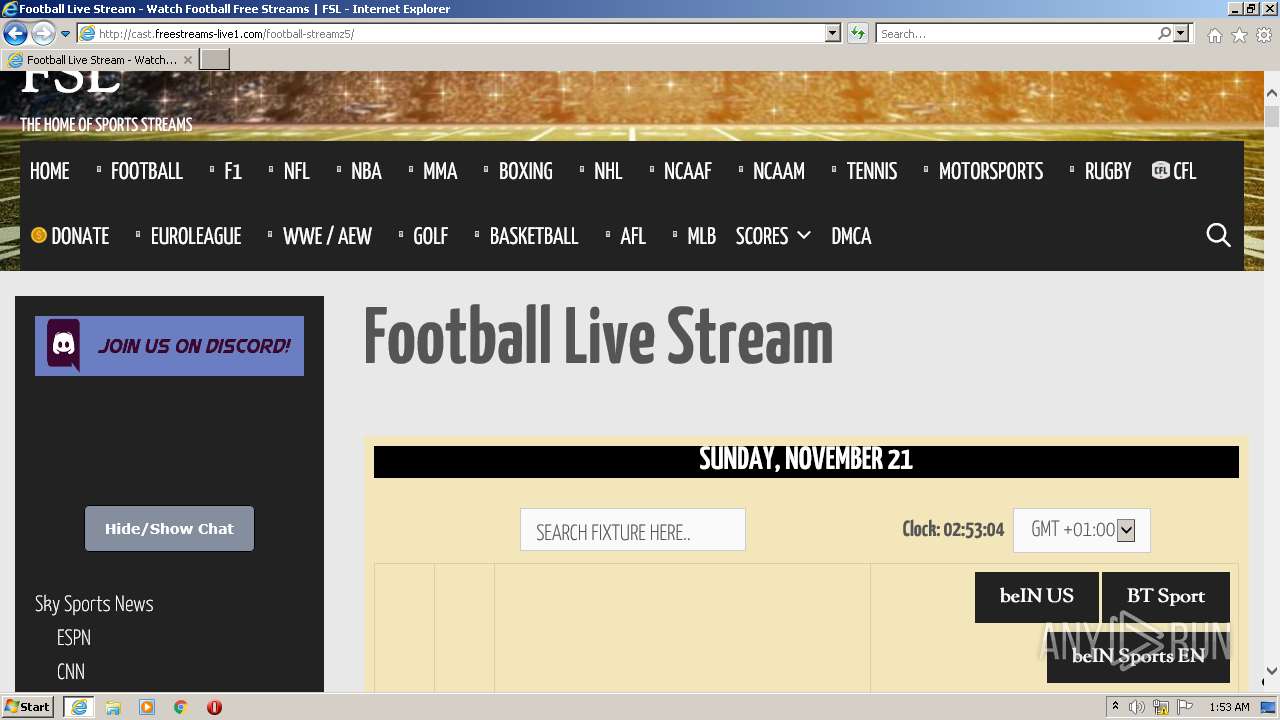Viewport: 1280px width, 720px height.
Task: Open the MOTORSPORTS menu item
Action: coord(991,171)
